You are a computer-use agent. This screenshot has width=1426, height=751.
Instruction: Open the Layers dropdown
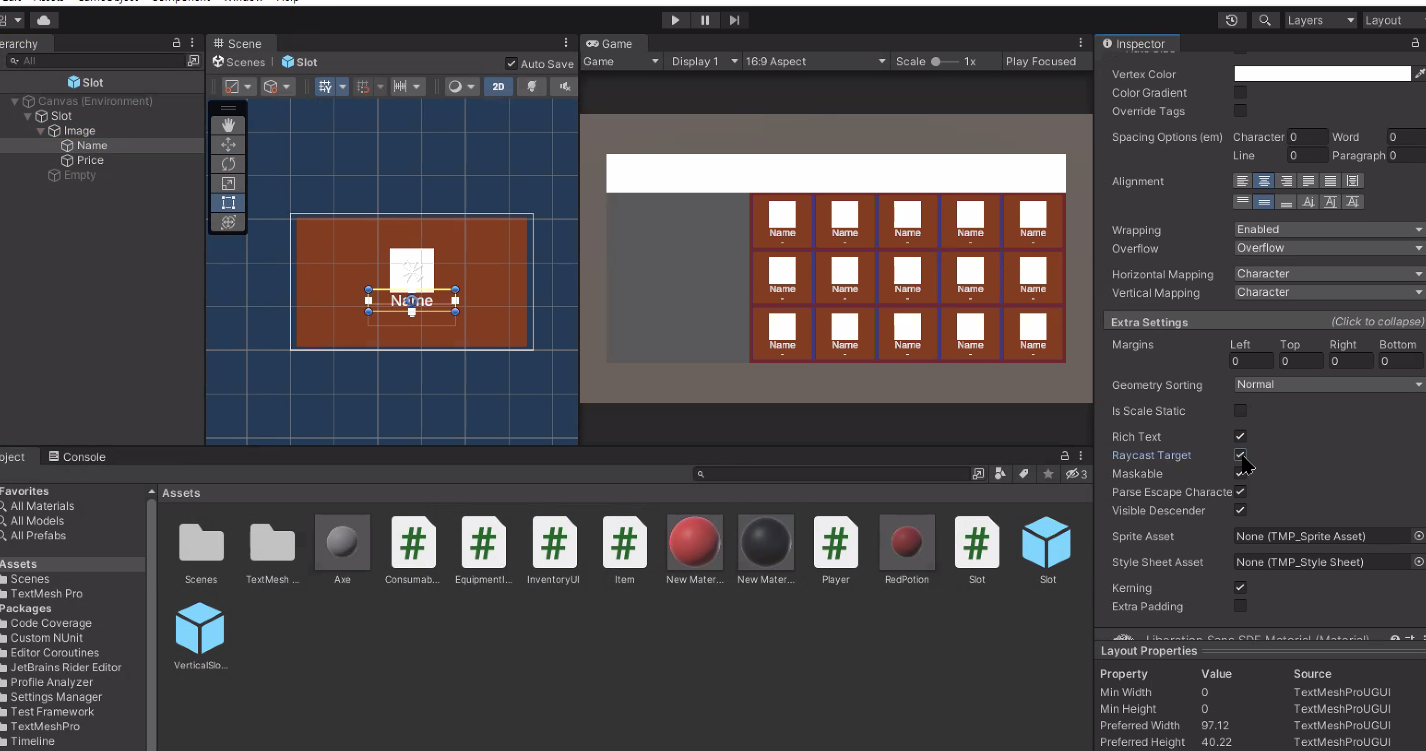(x=1320, y=20)
